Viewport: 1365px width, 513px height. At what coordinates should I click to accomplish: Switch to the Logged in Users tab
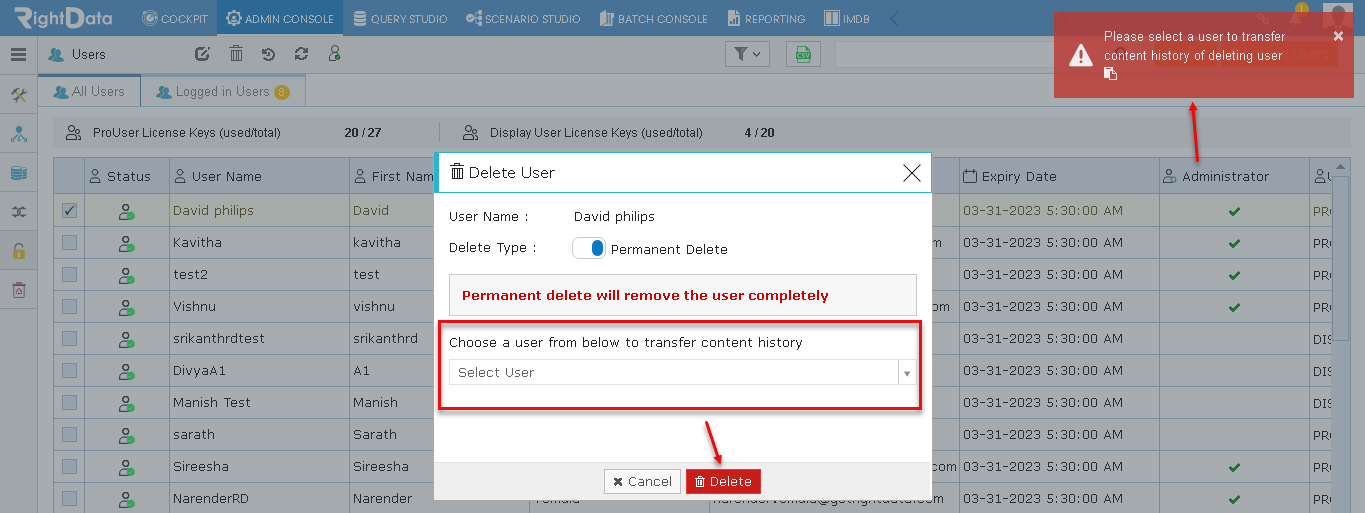(x=223, y=91)
